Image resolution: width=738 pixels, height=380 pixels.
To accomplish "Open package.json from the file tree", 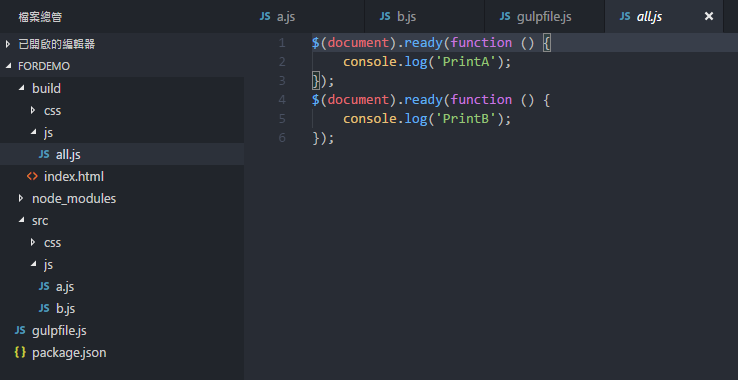I will coord(69,353).
